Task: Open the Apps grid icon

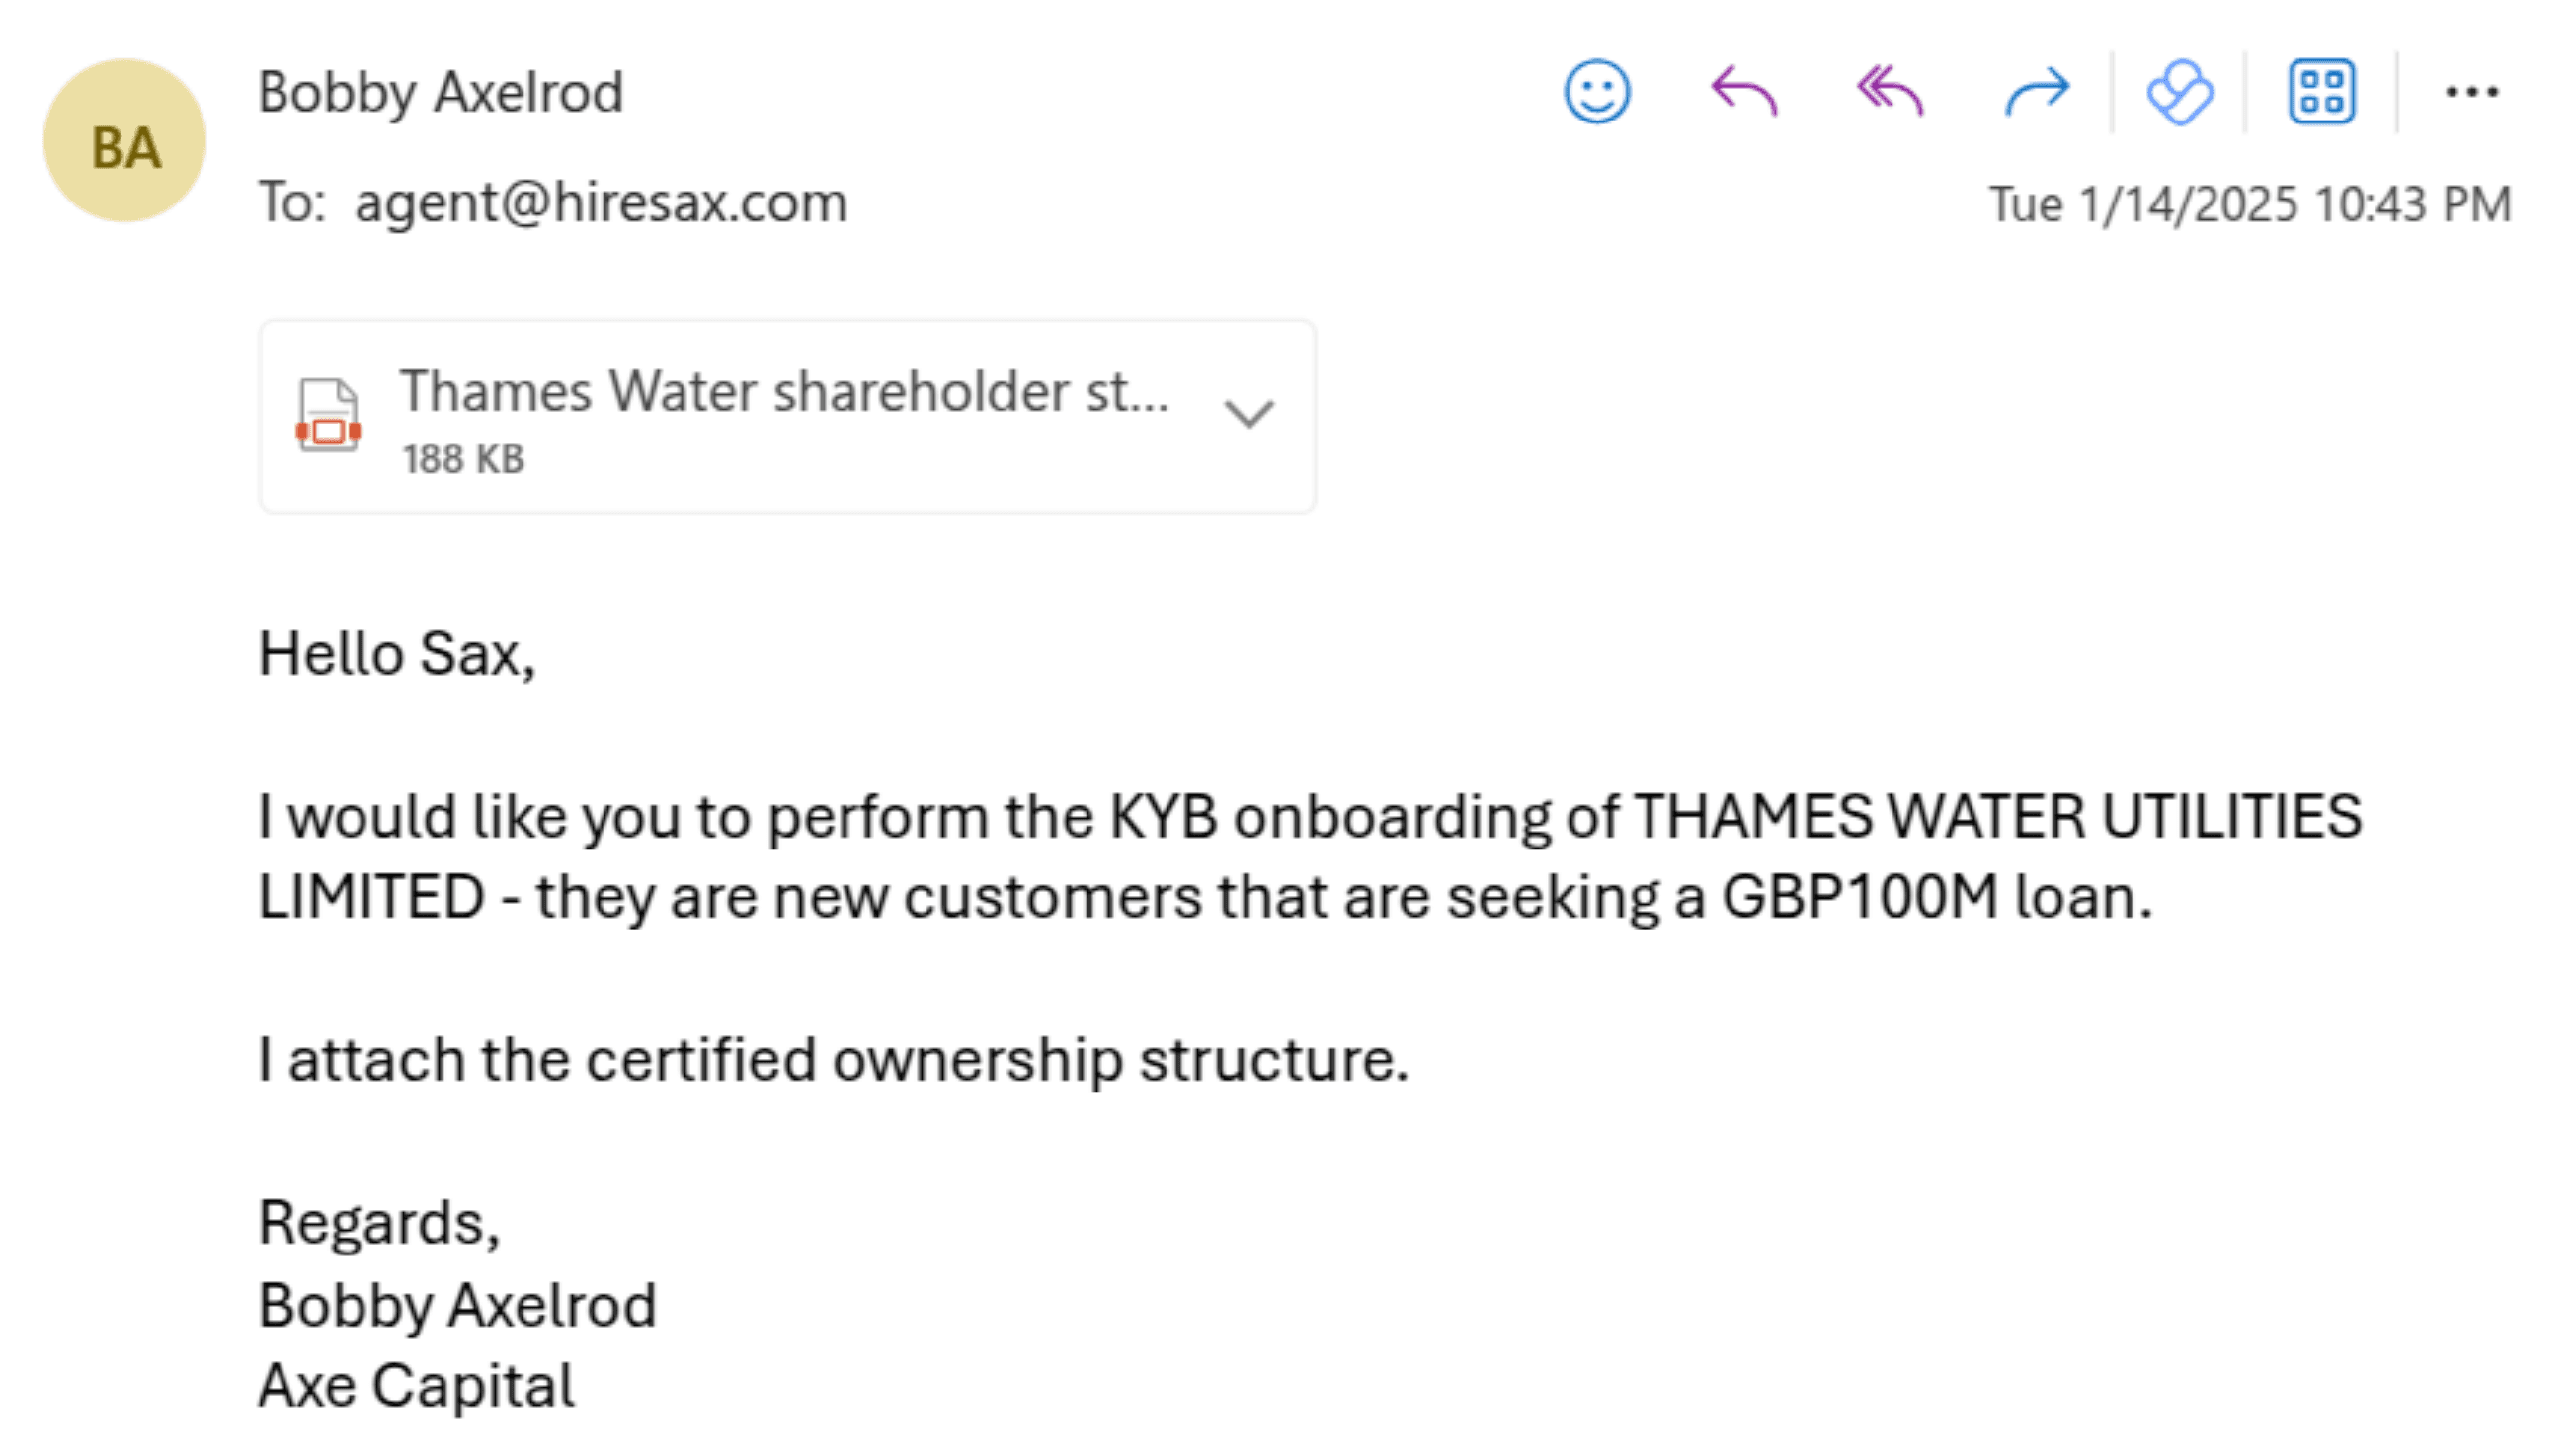Action: point(2322,92)
